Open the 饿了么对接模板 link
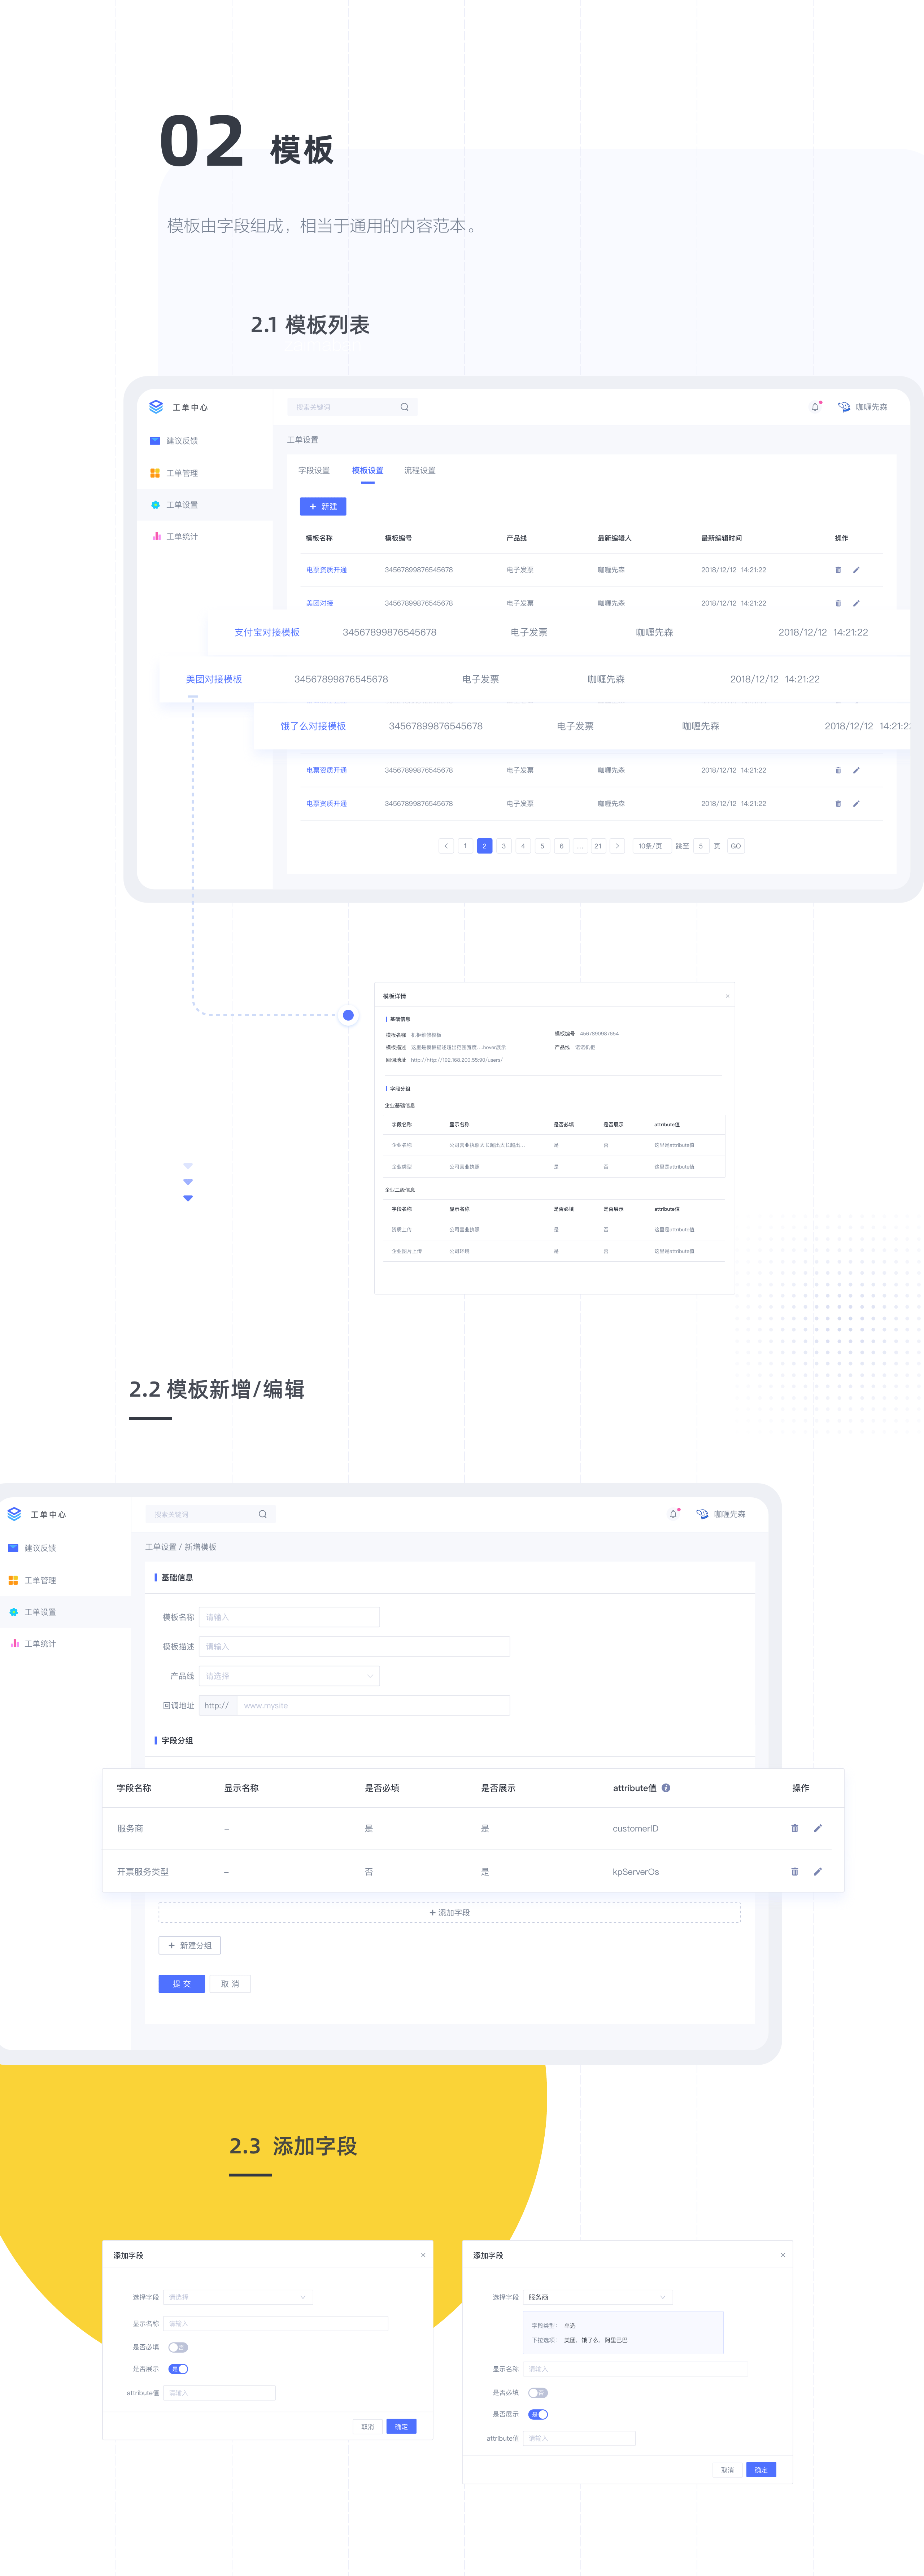Viewport: 924px width, 2576px height. (313, 727)
